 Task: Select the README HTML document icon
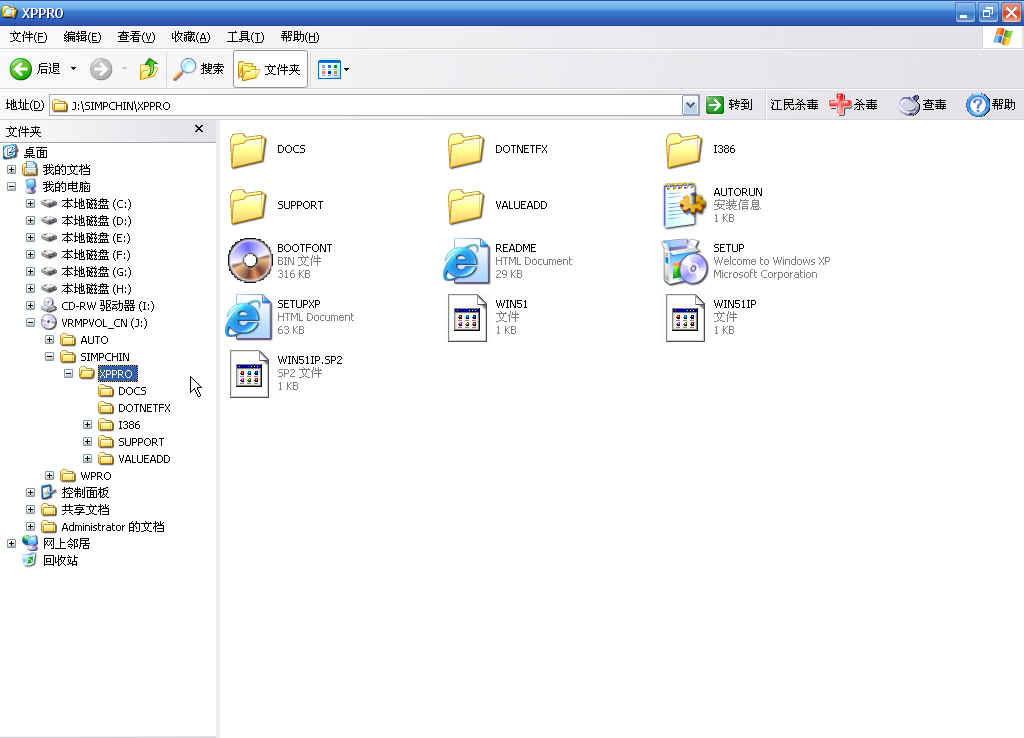coord(466,261)
